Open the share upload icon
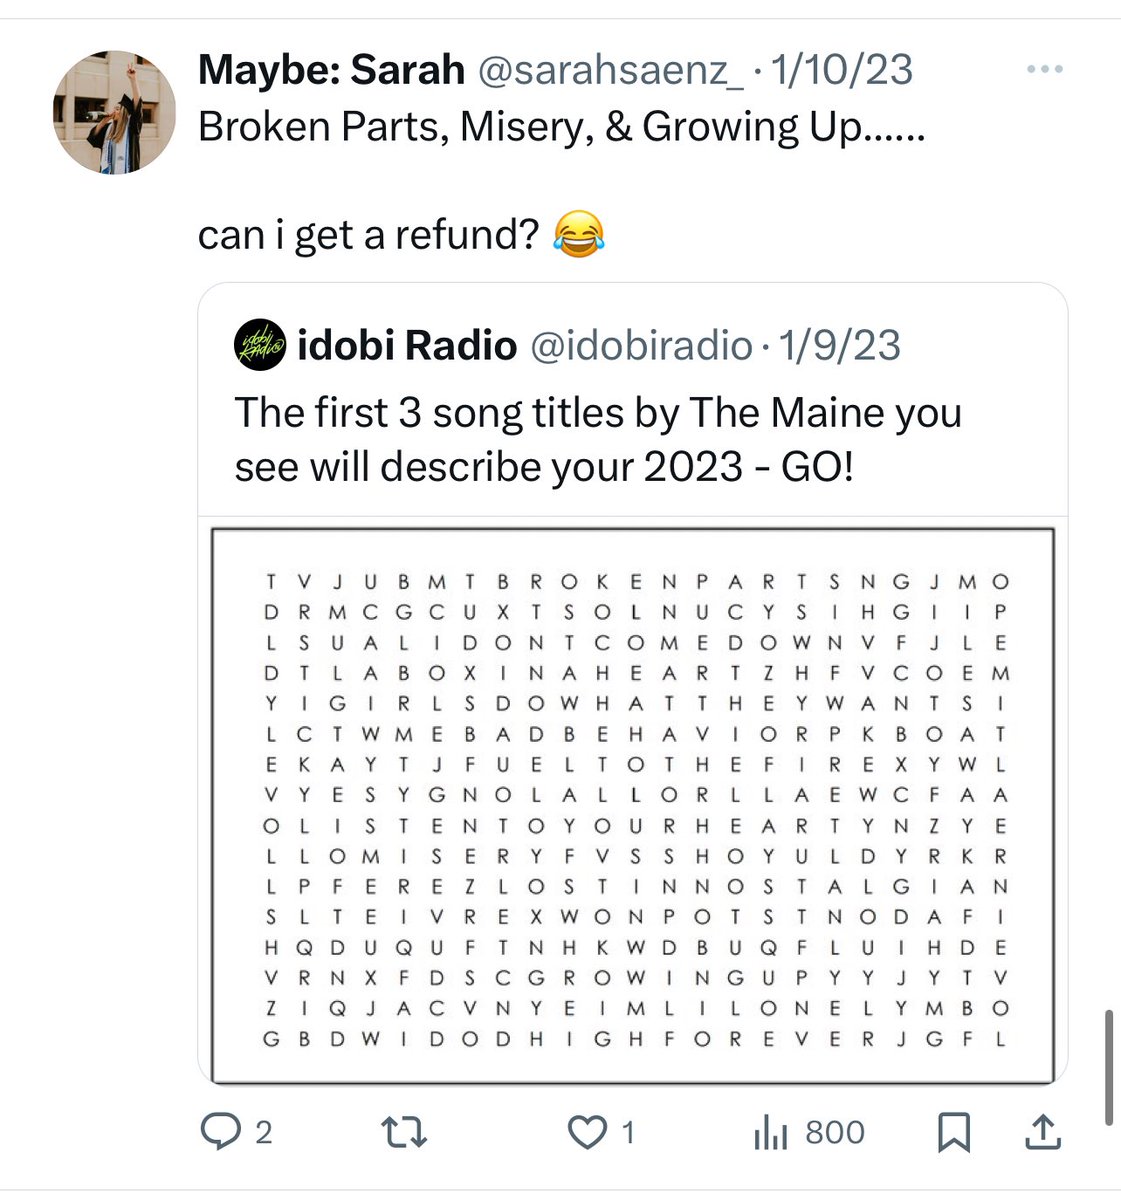This screenshot has height=1200, width=1121. [x=1042, y=1131]
